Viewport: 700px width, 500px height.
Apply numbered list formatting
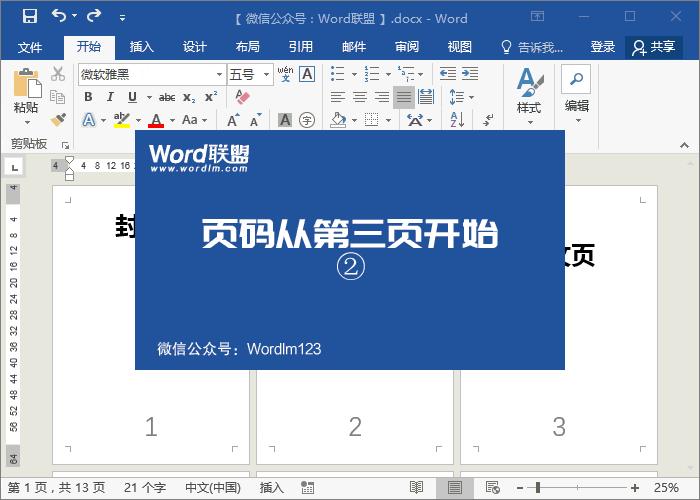(x=372, y=74)
